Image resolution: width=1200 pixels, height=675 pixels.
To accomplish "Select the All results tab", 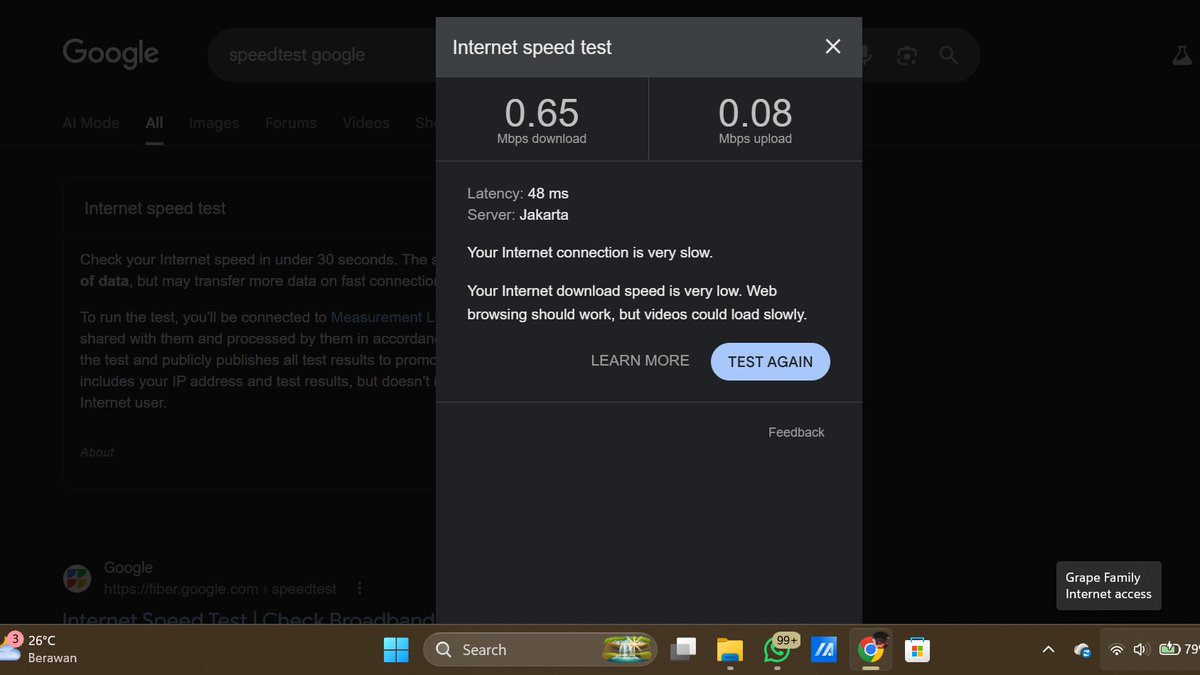I will pos(154,123).
